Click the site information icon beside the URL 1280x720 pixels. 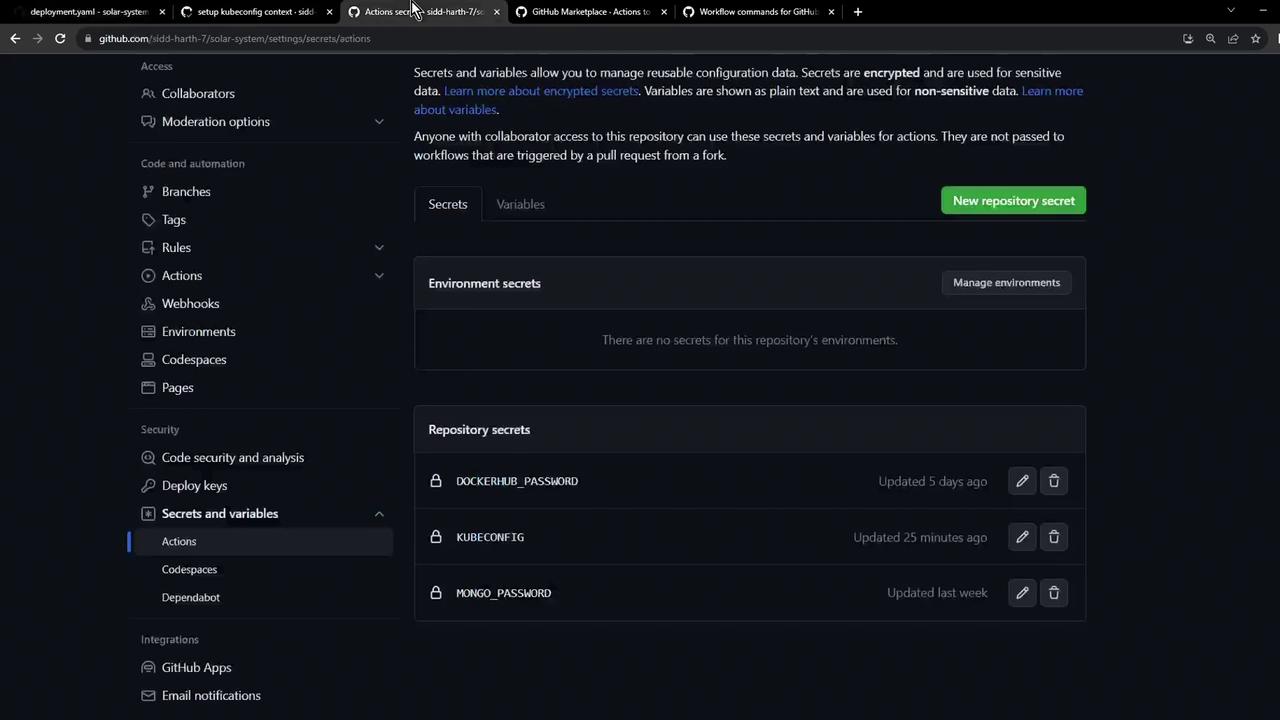(x=88, y=39)
